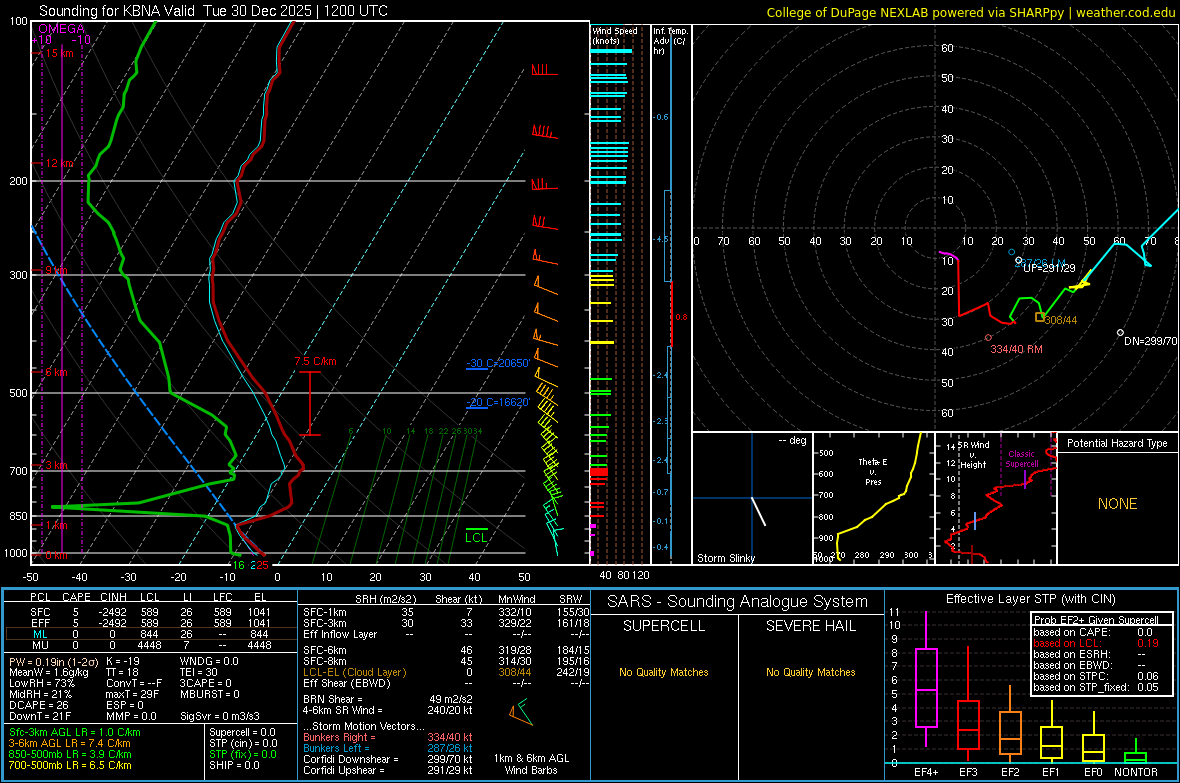Screen dimensions: 1180x783
Task: Click the SHIP = 0.0 parameter
Action: coord(234,765)
